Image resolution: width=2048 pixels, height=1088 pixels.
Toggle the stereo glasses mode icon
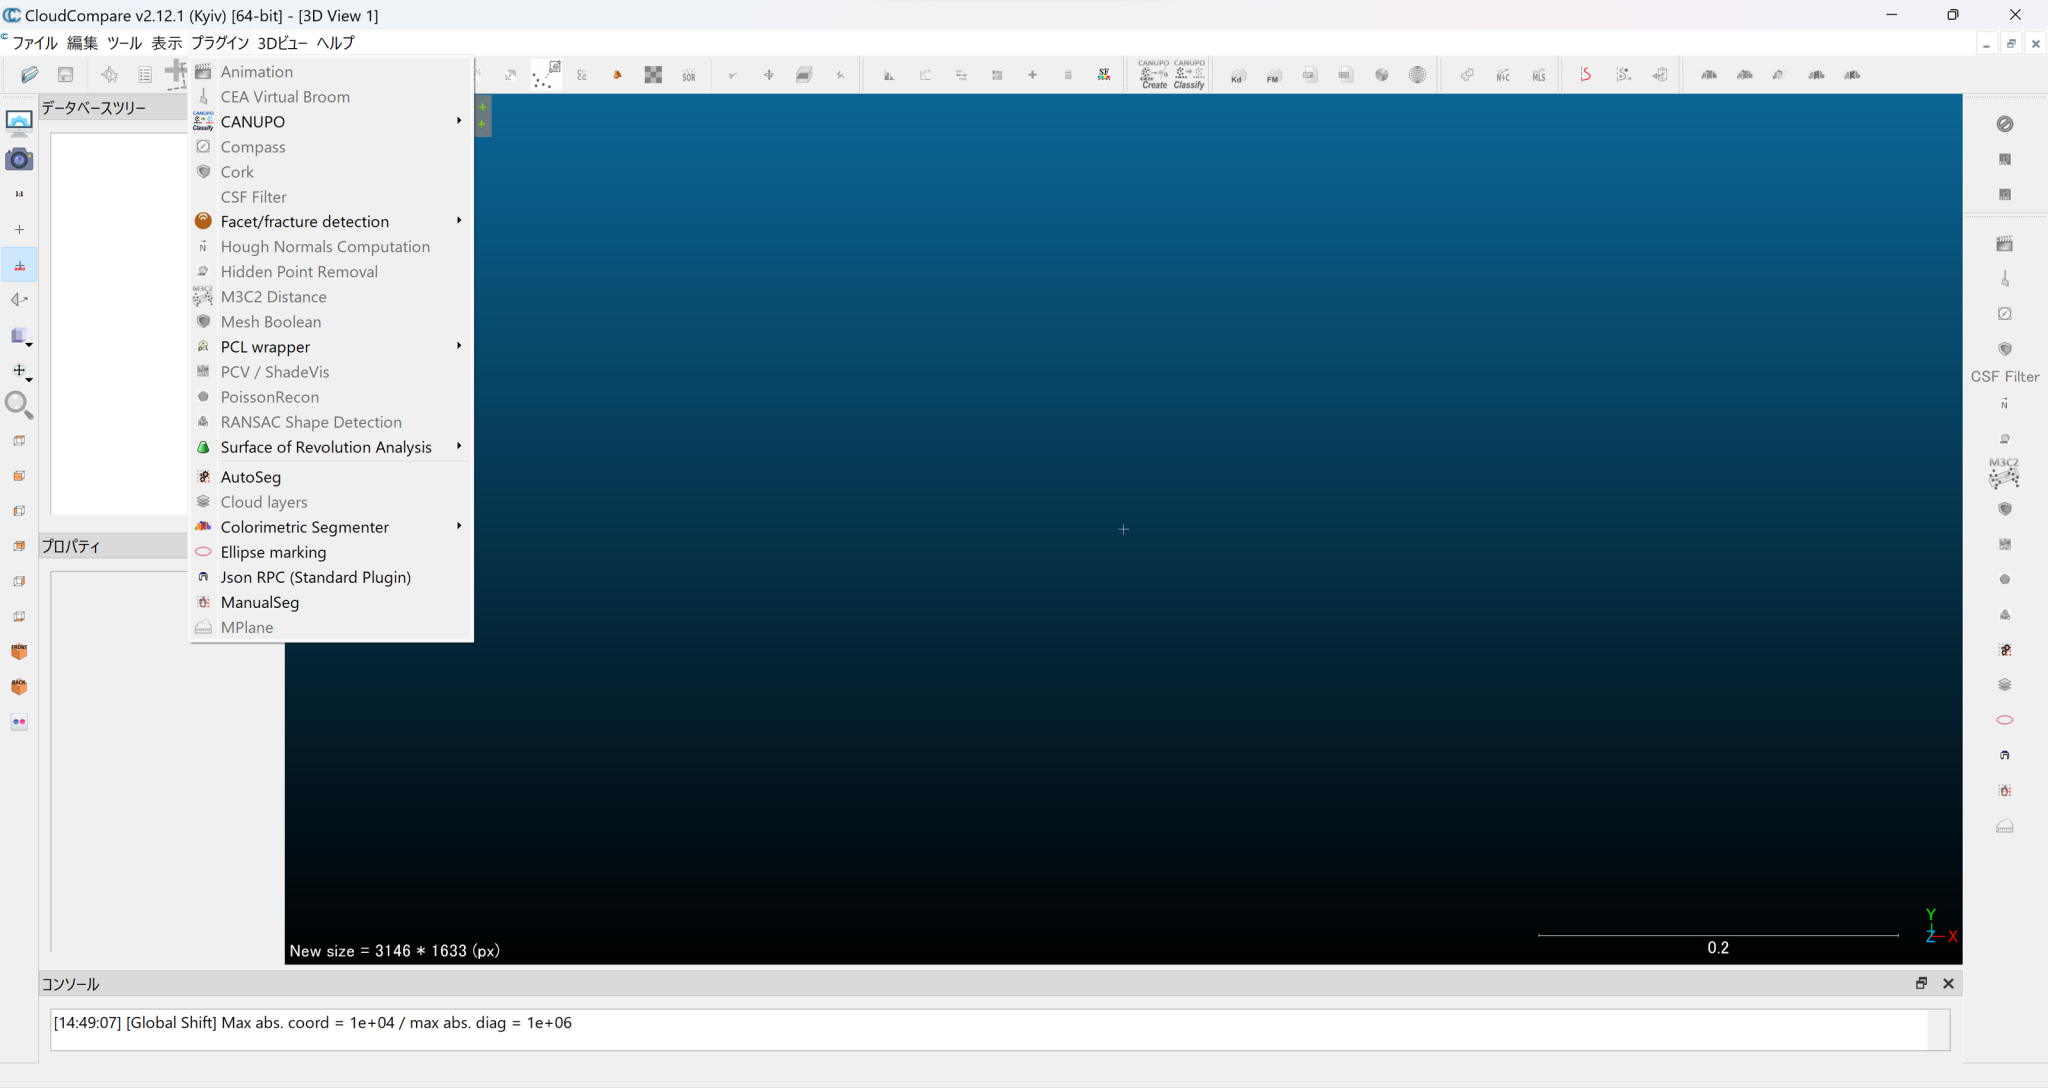tap(19, 722)
